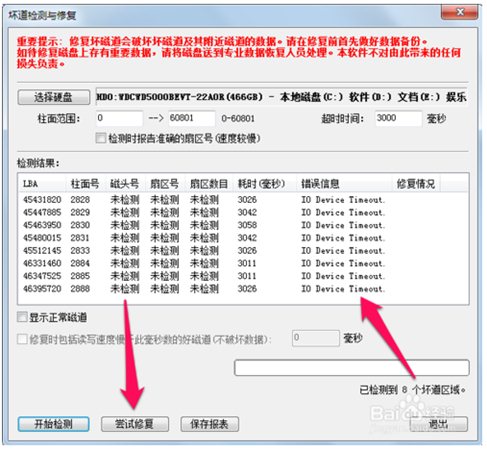This screenshot has width=487, height=450.
Task: Click the empty progress bar
Action: 352,368
